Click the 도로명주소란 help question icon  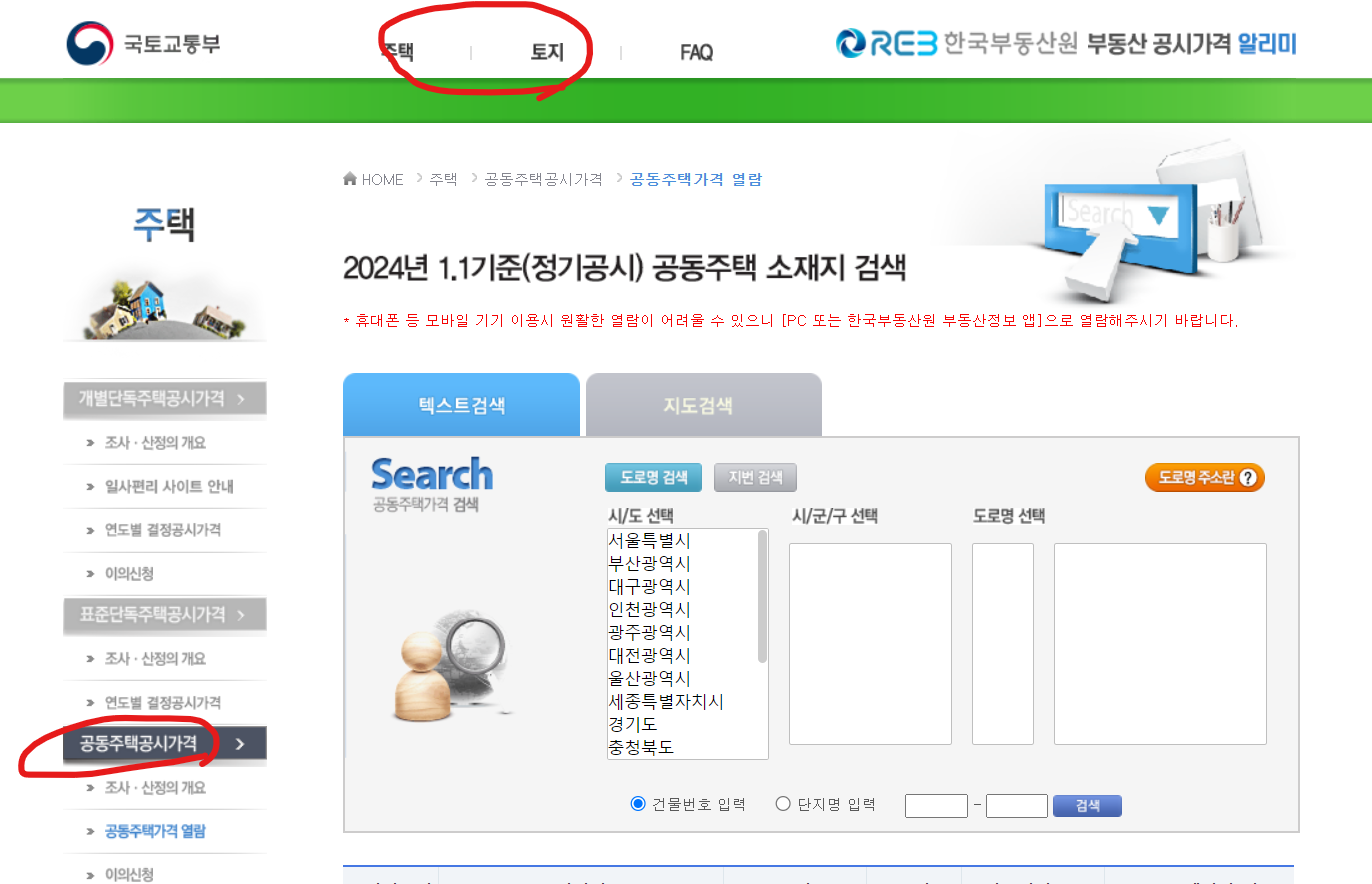(1247, 478)
